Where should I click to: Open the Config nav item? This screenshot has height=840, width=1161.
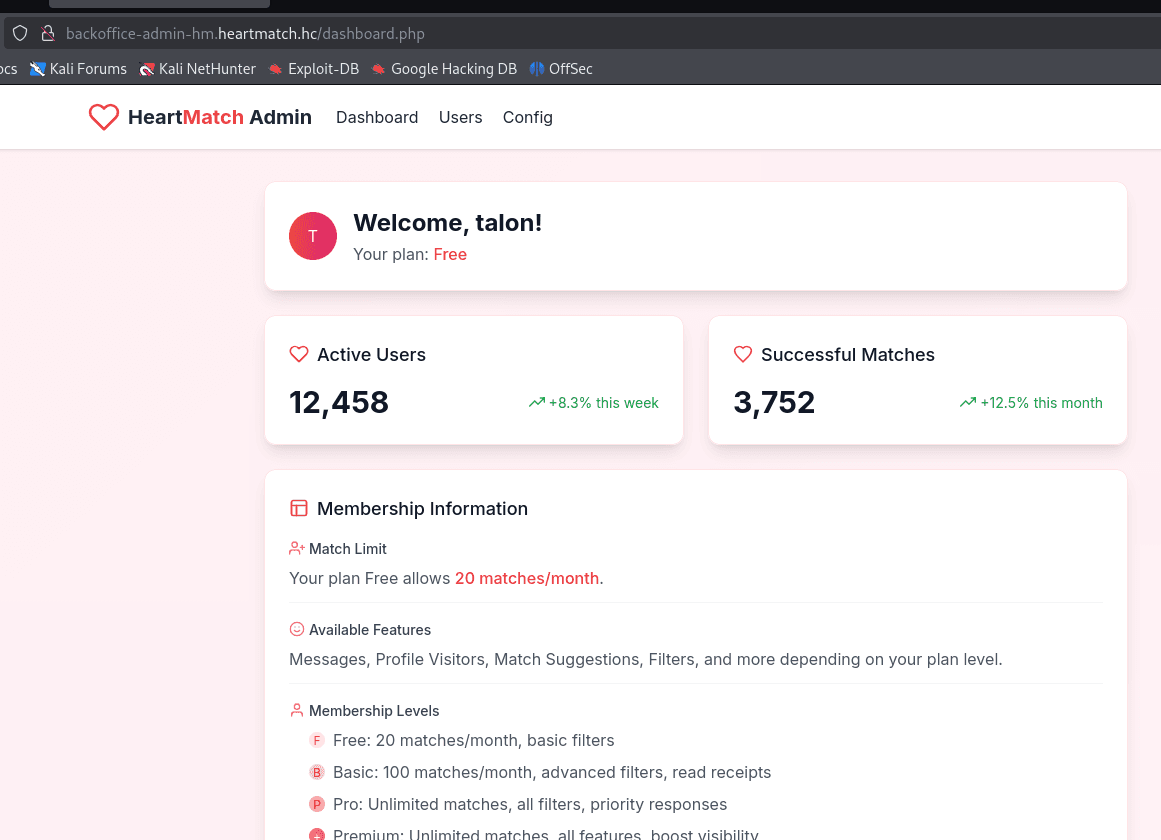click(x=528, y=117)
